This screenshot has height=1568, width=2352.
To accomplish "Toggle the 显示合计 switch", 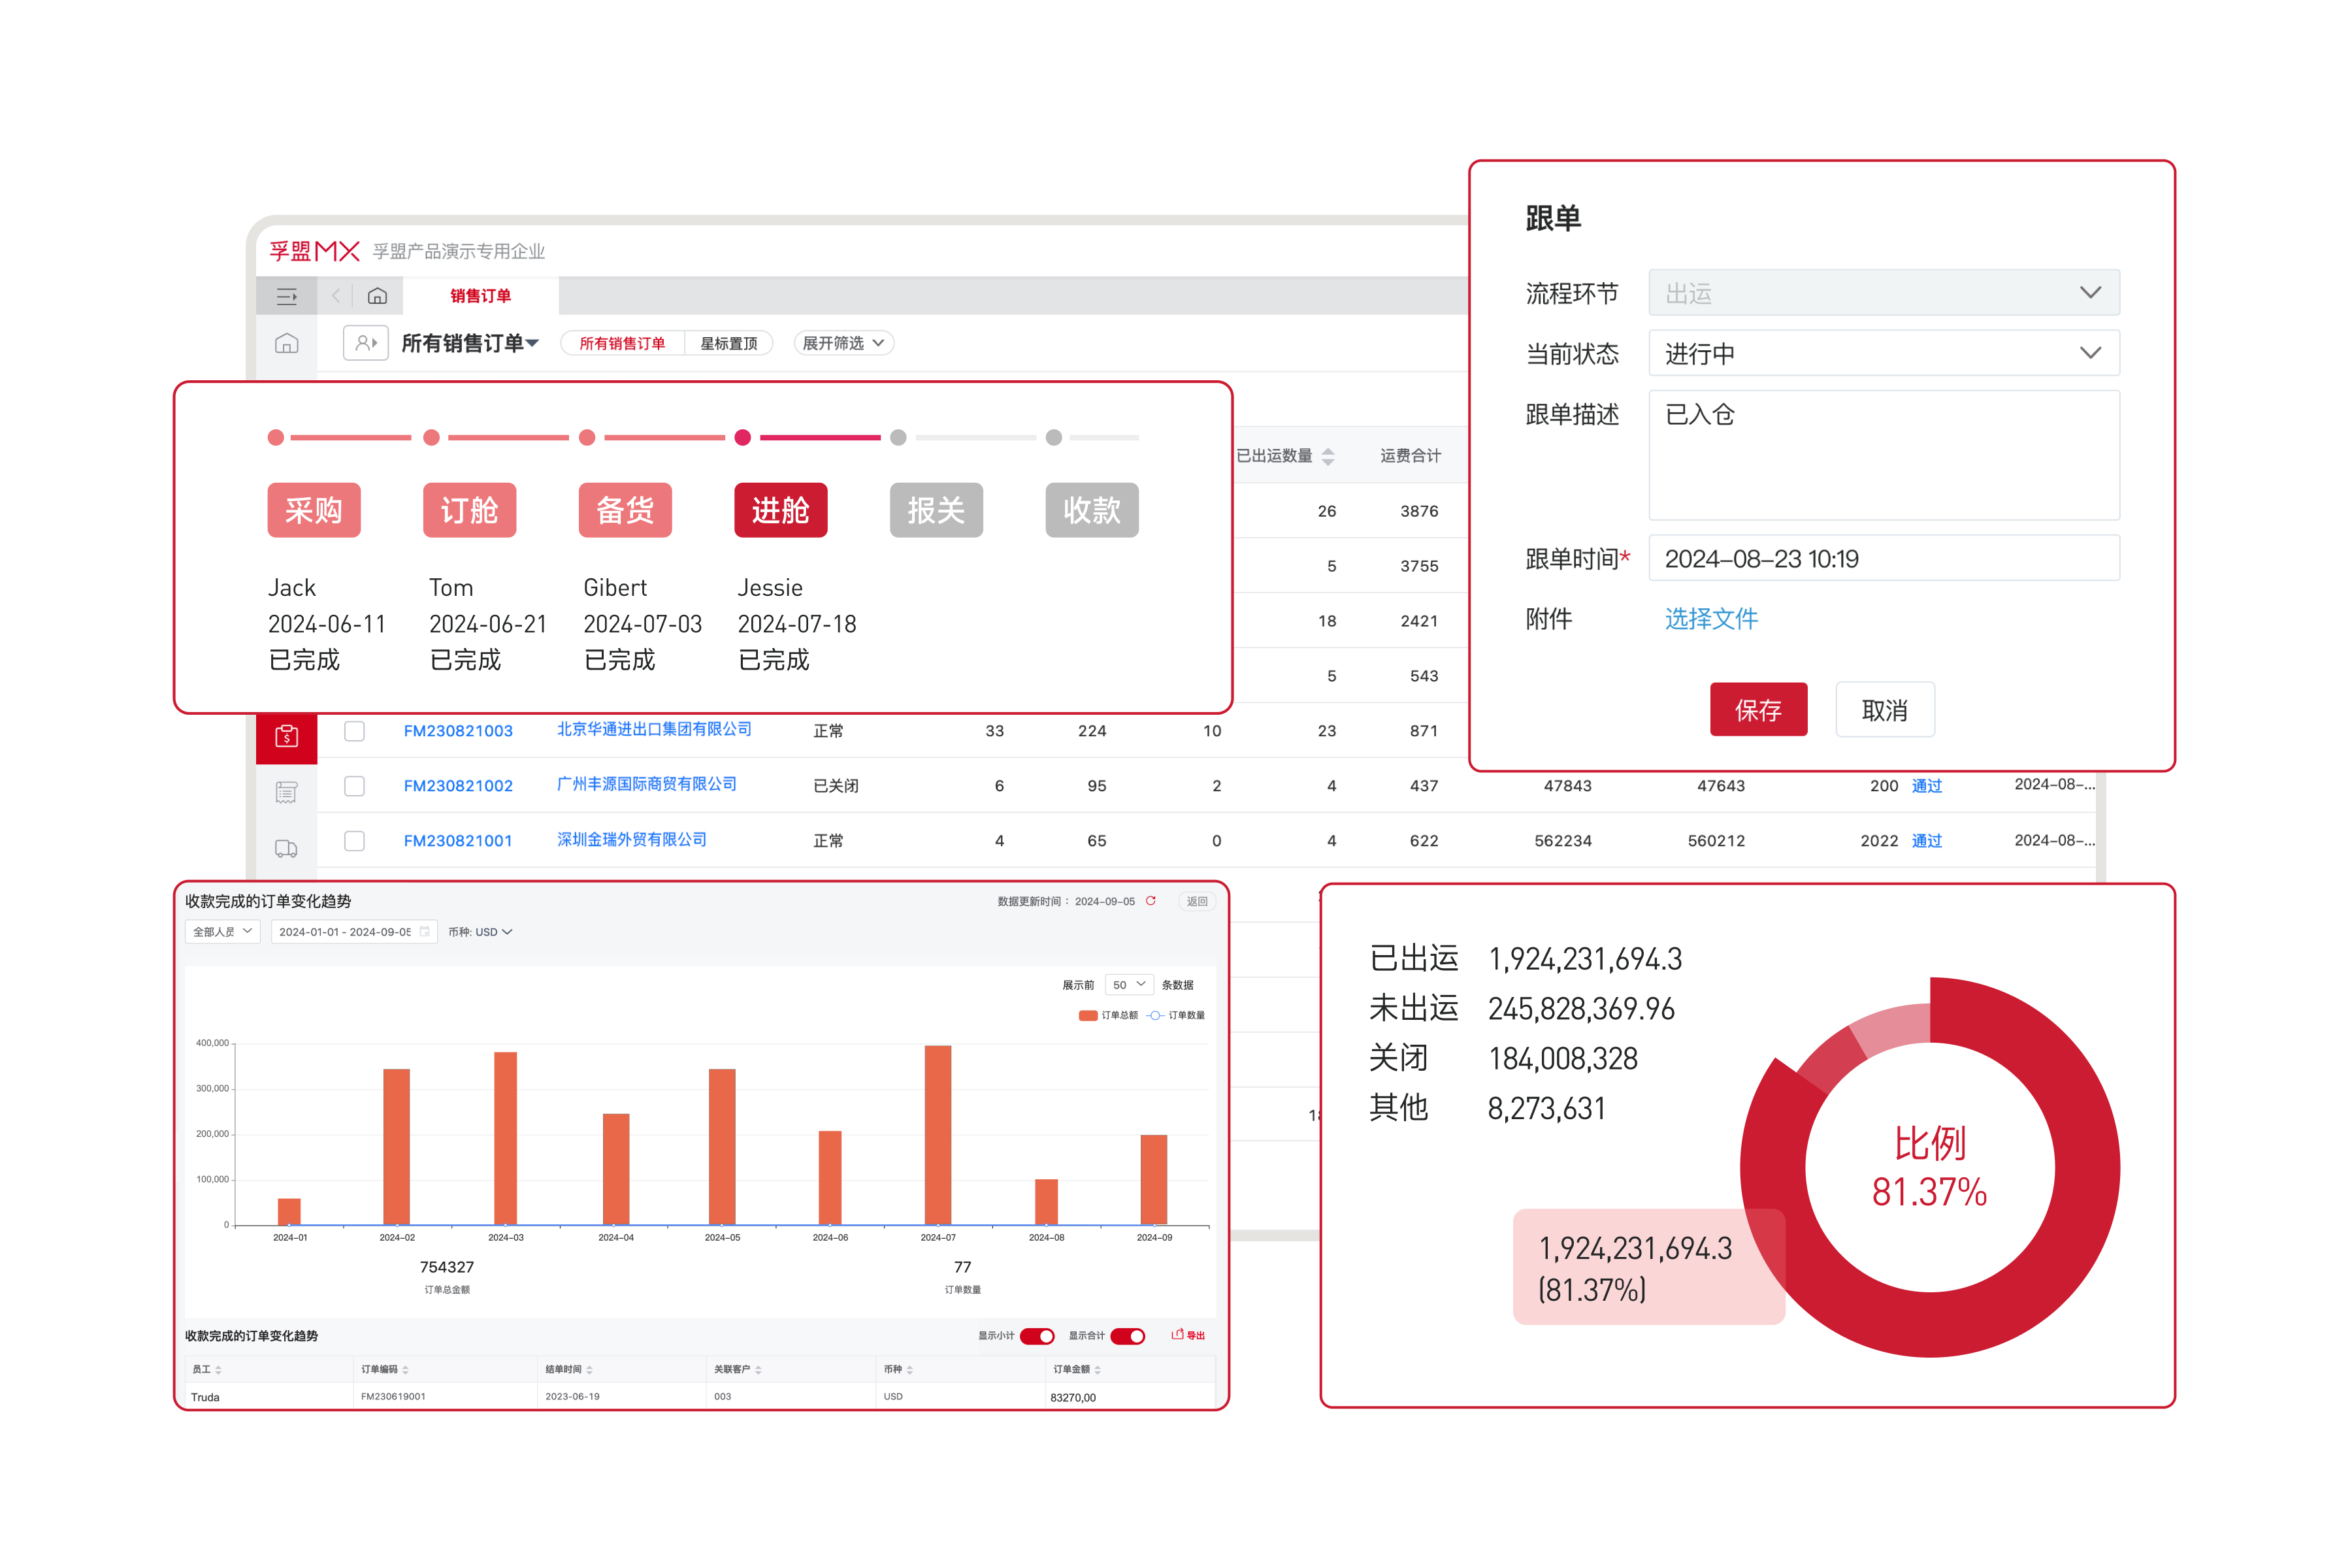I will (1127, 1336).
